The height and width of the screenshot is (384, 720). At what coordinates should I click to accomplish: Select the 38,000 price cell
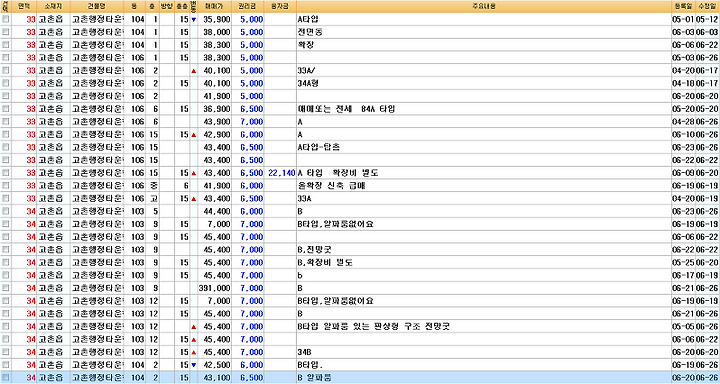214,32
